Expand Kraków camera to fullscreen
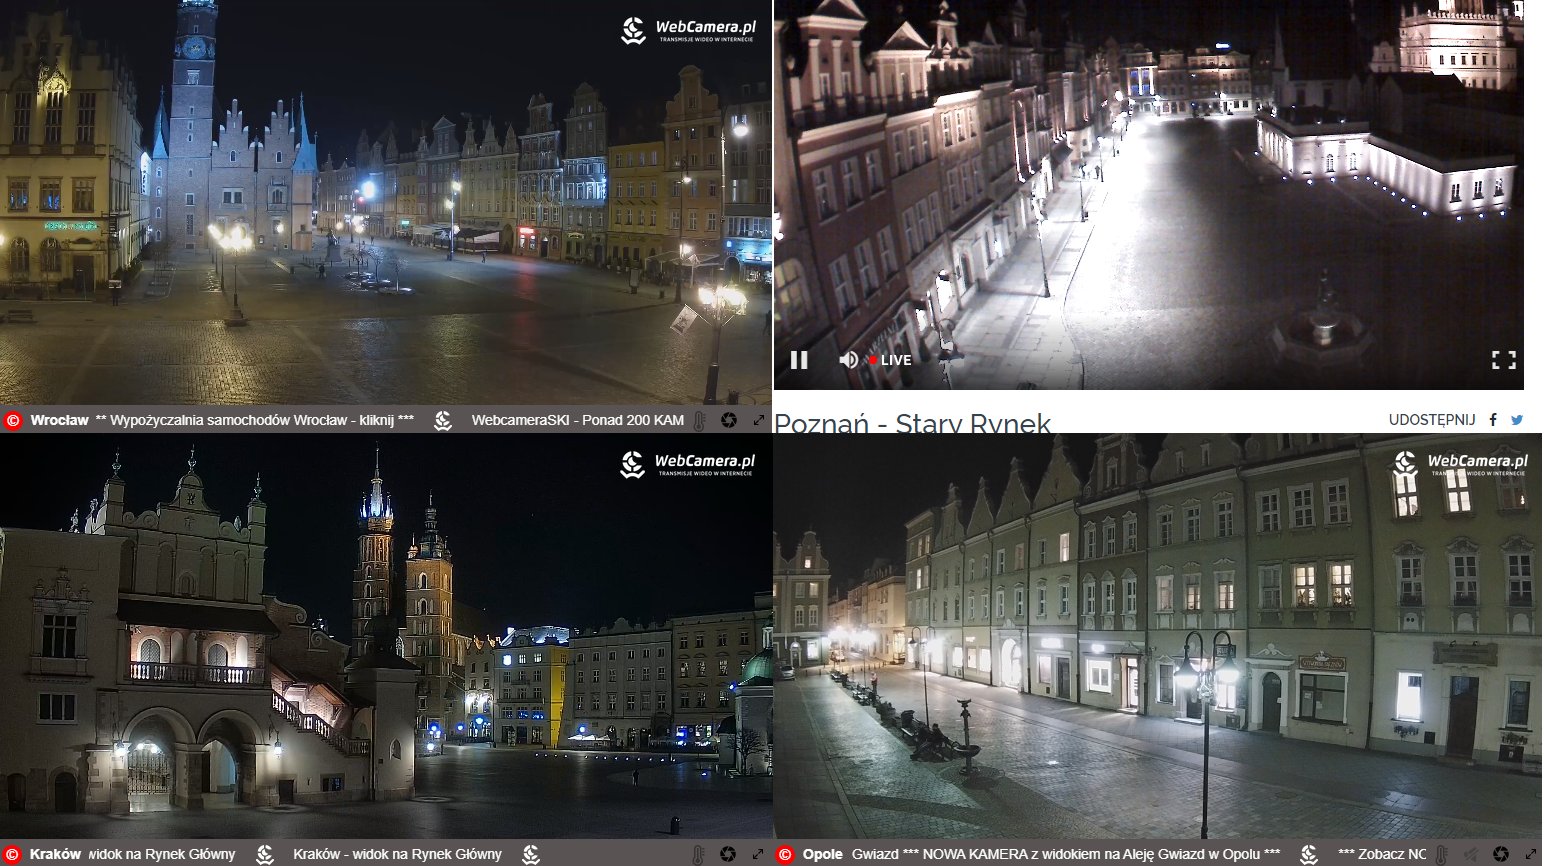Viewport: 1544px width, 866px height. tap(758, 855)
